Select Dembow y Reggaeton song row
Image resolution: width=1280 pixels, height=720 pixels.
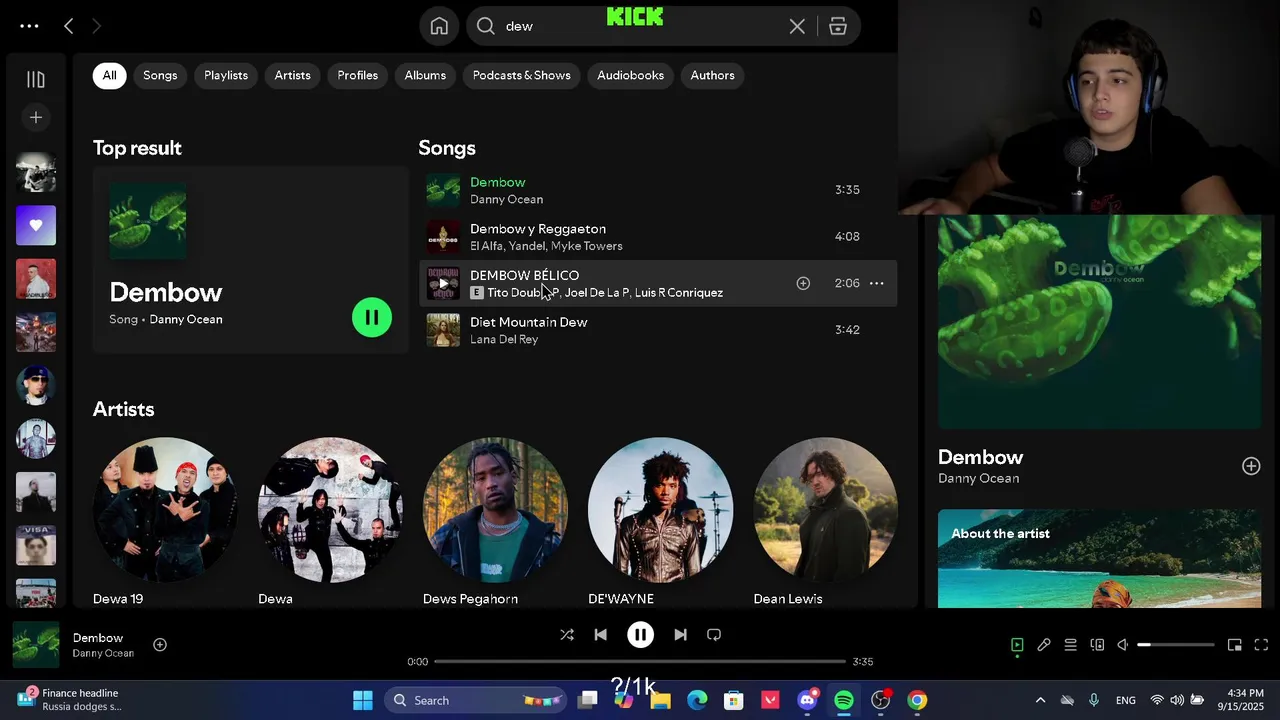point(658,237)
